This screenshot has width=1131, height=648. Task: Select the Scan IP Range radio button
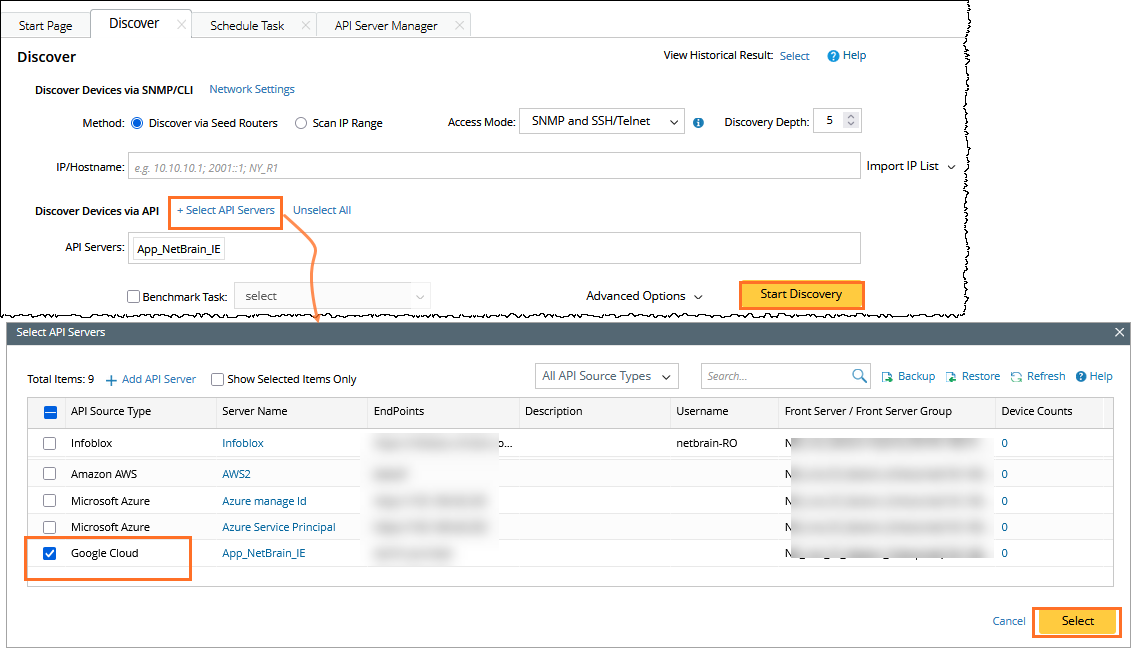click(301, 123)
